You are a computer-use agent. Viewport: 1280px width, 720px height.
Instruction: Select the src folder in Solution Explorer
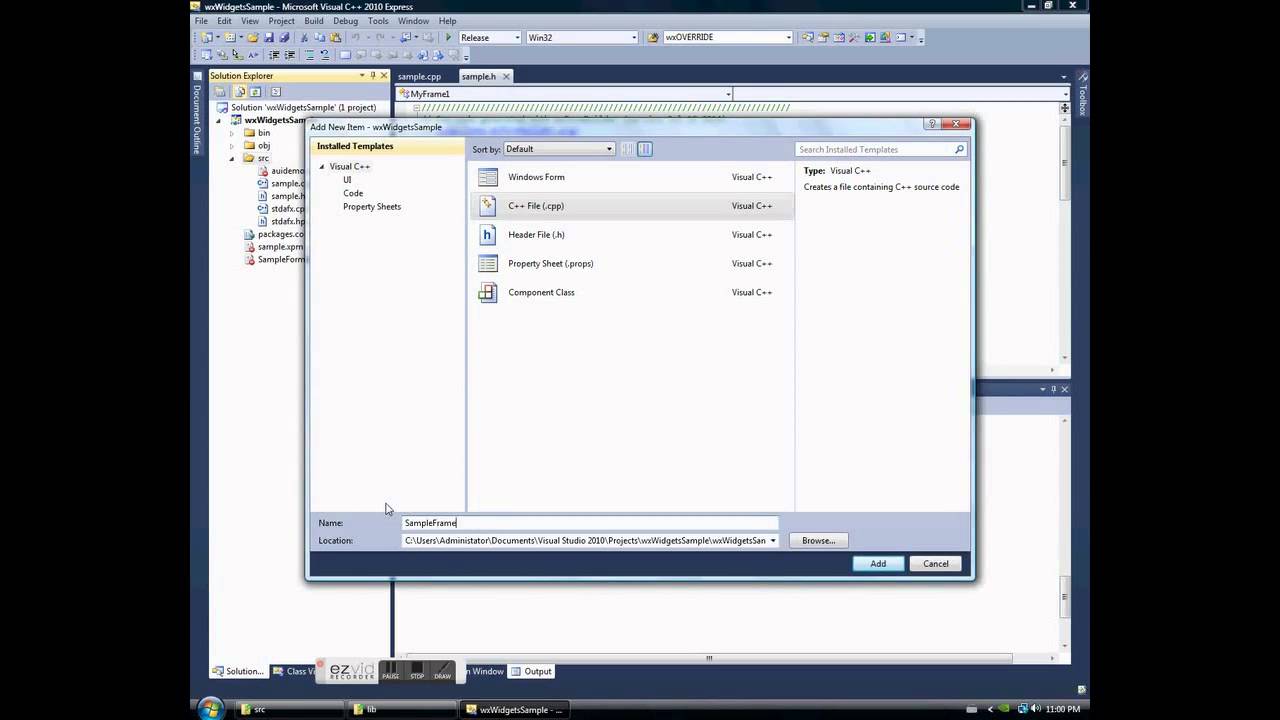263,158
